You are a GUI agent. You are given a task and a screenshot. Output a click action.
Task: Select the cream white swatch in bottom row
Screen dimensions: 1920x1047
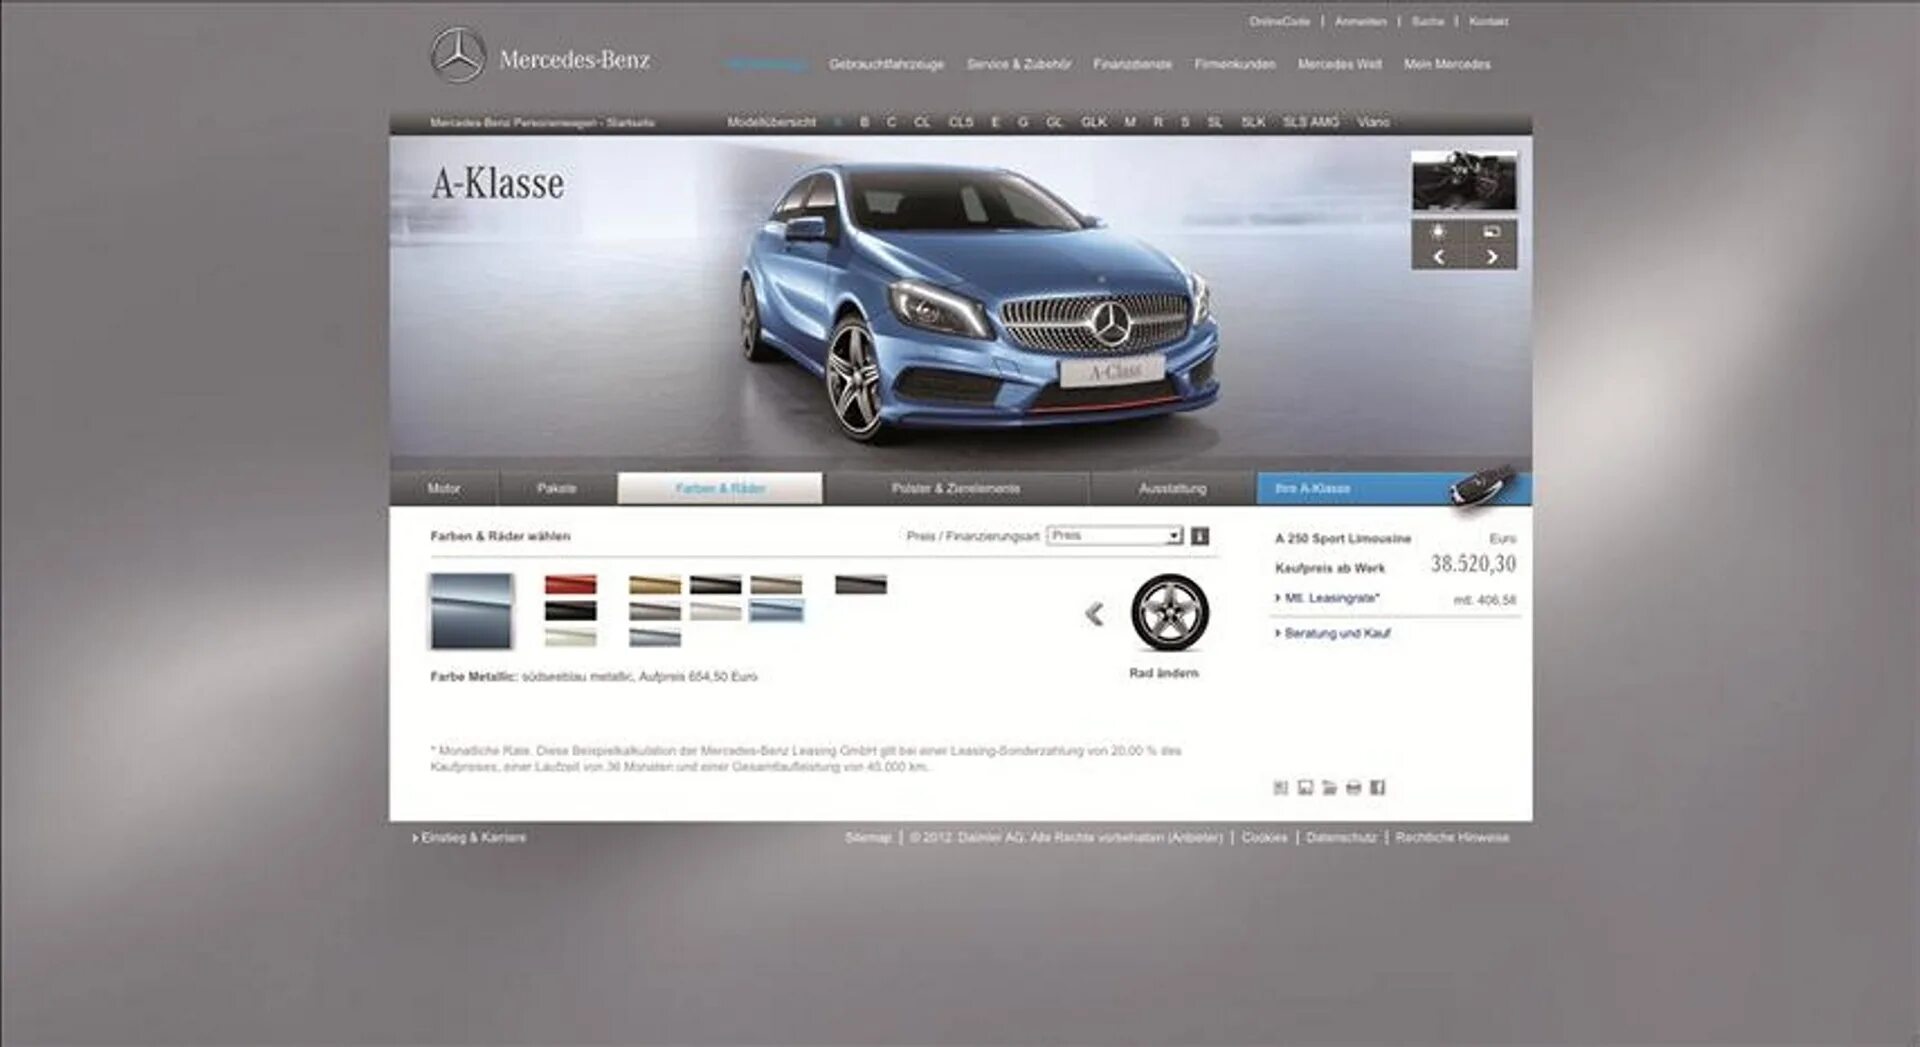(x=570, y=638)
